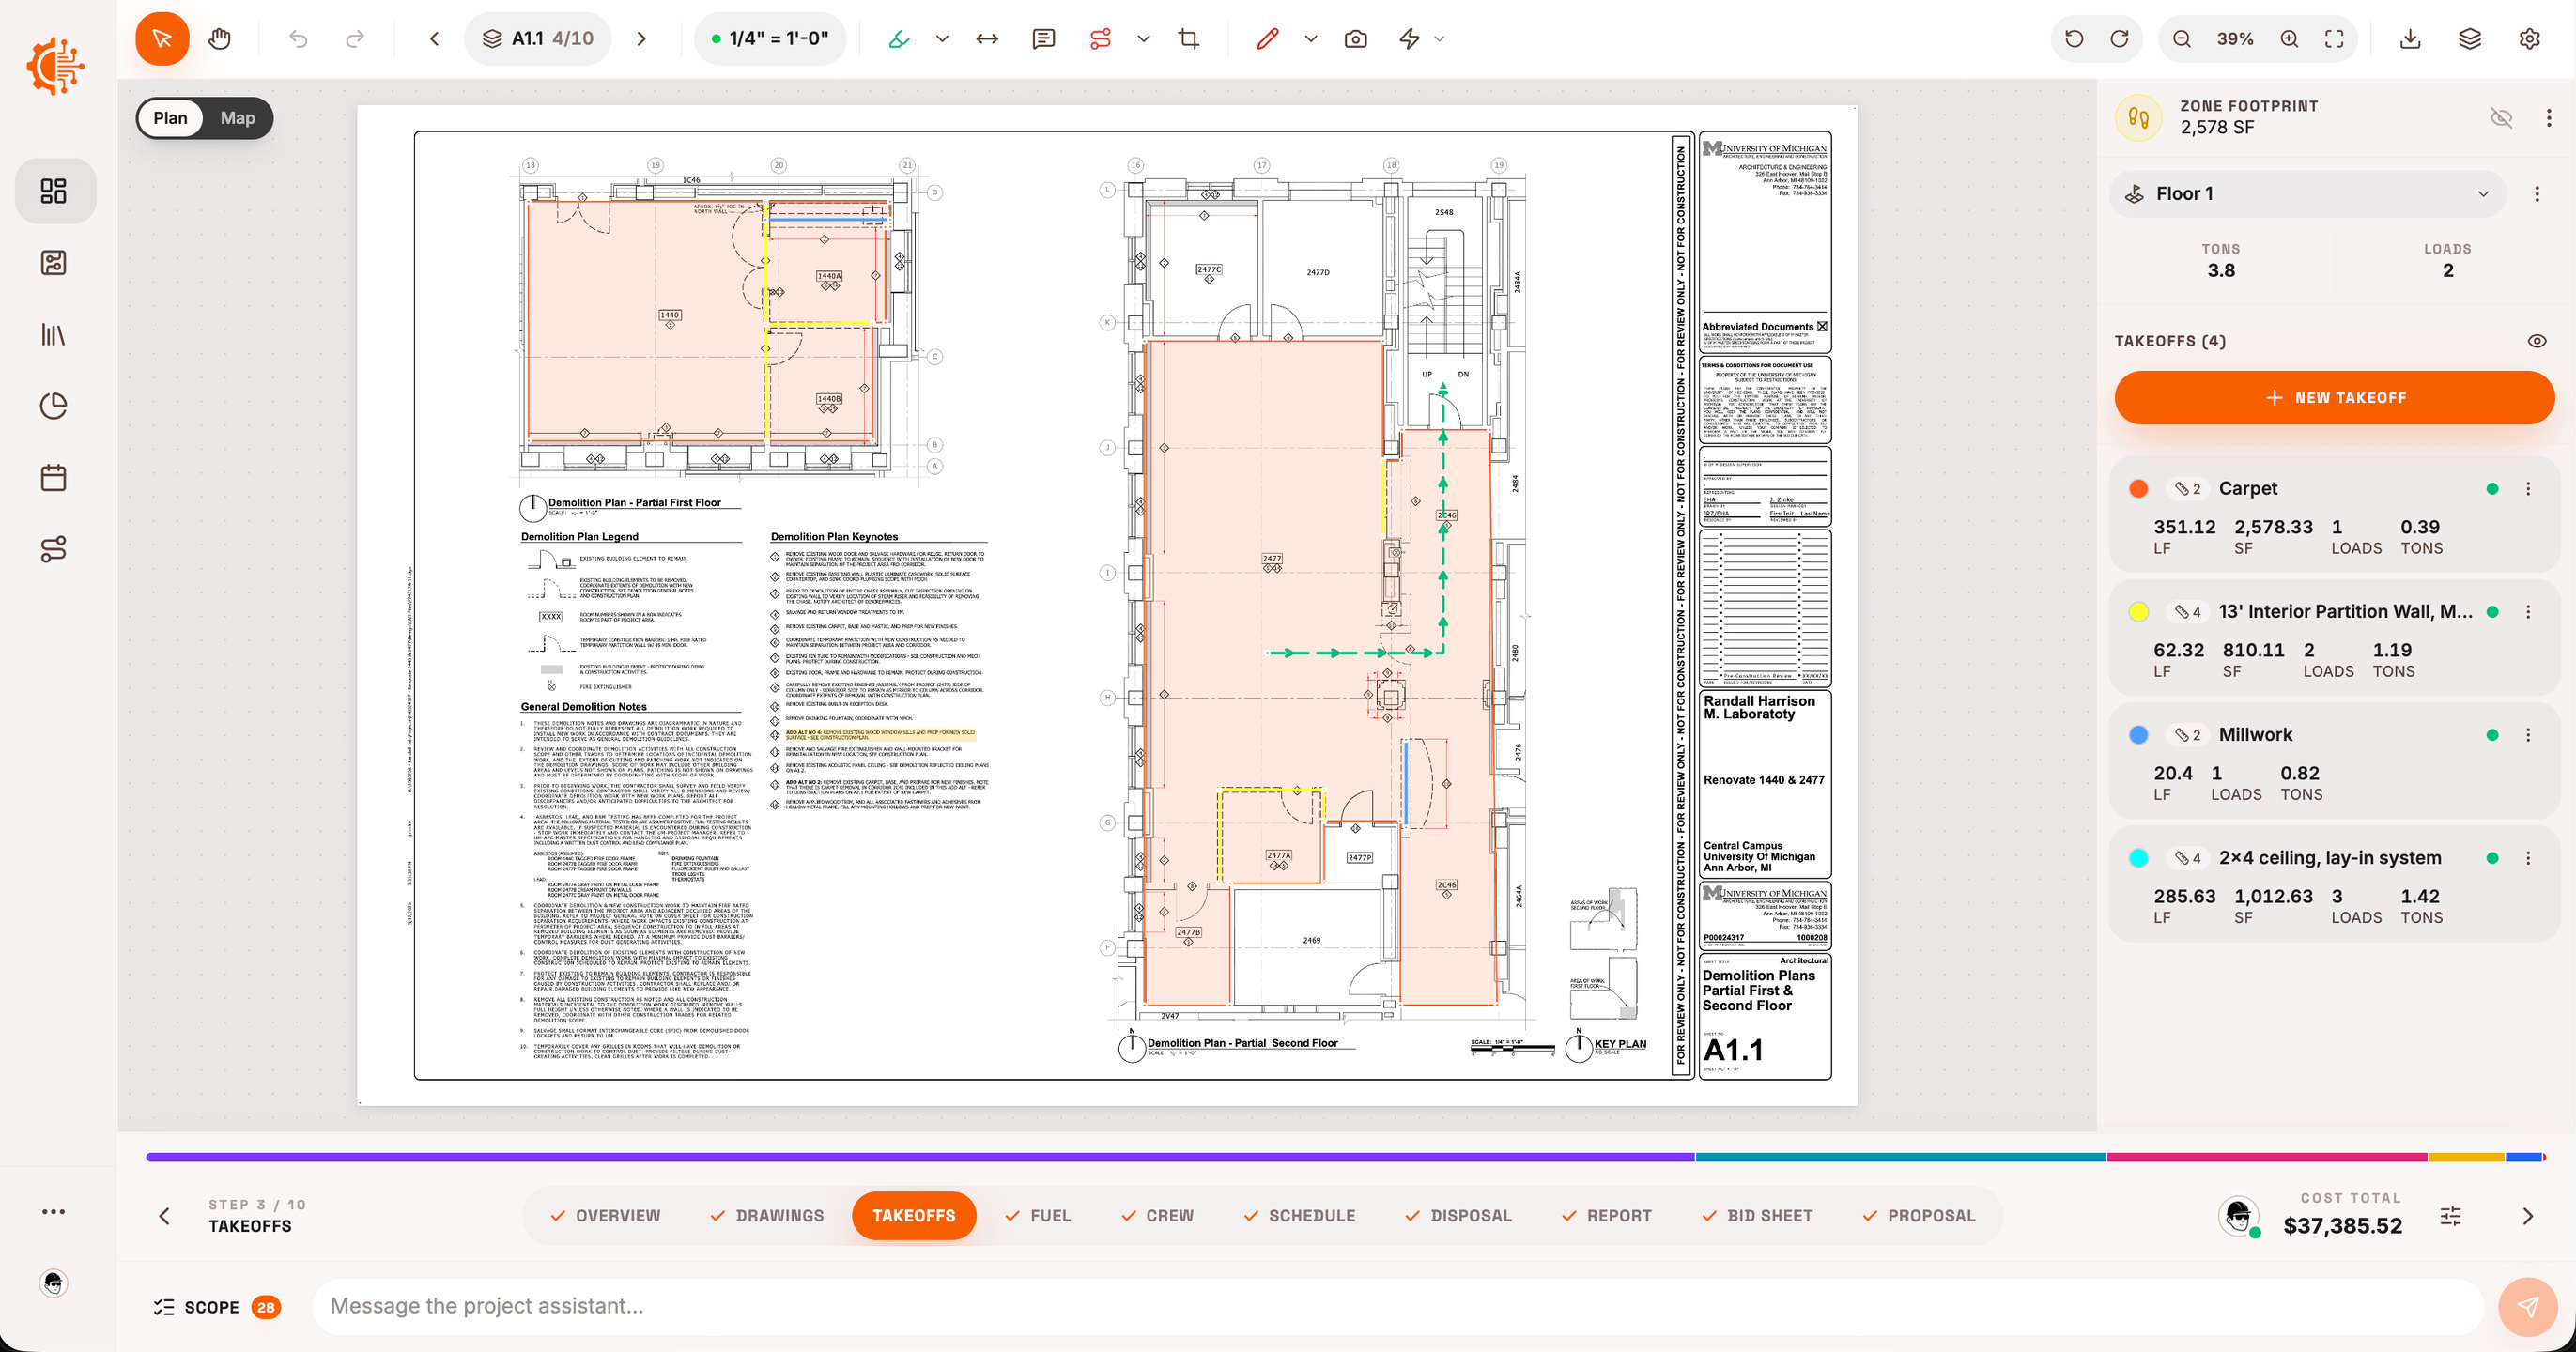Select the red pencil markup tool
This screenshot has width=2576, height=1352.
point(1267,39)
